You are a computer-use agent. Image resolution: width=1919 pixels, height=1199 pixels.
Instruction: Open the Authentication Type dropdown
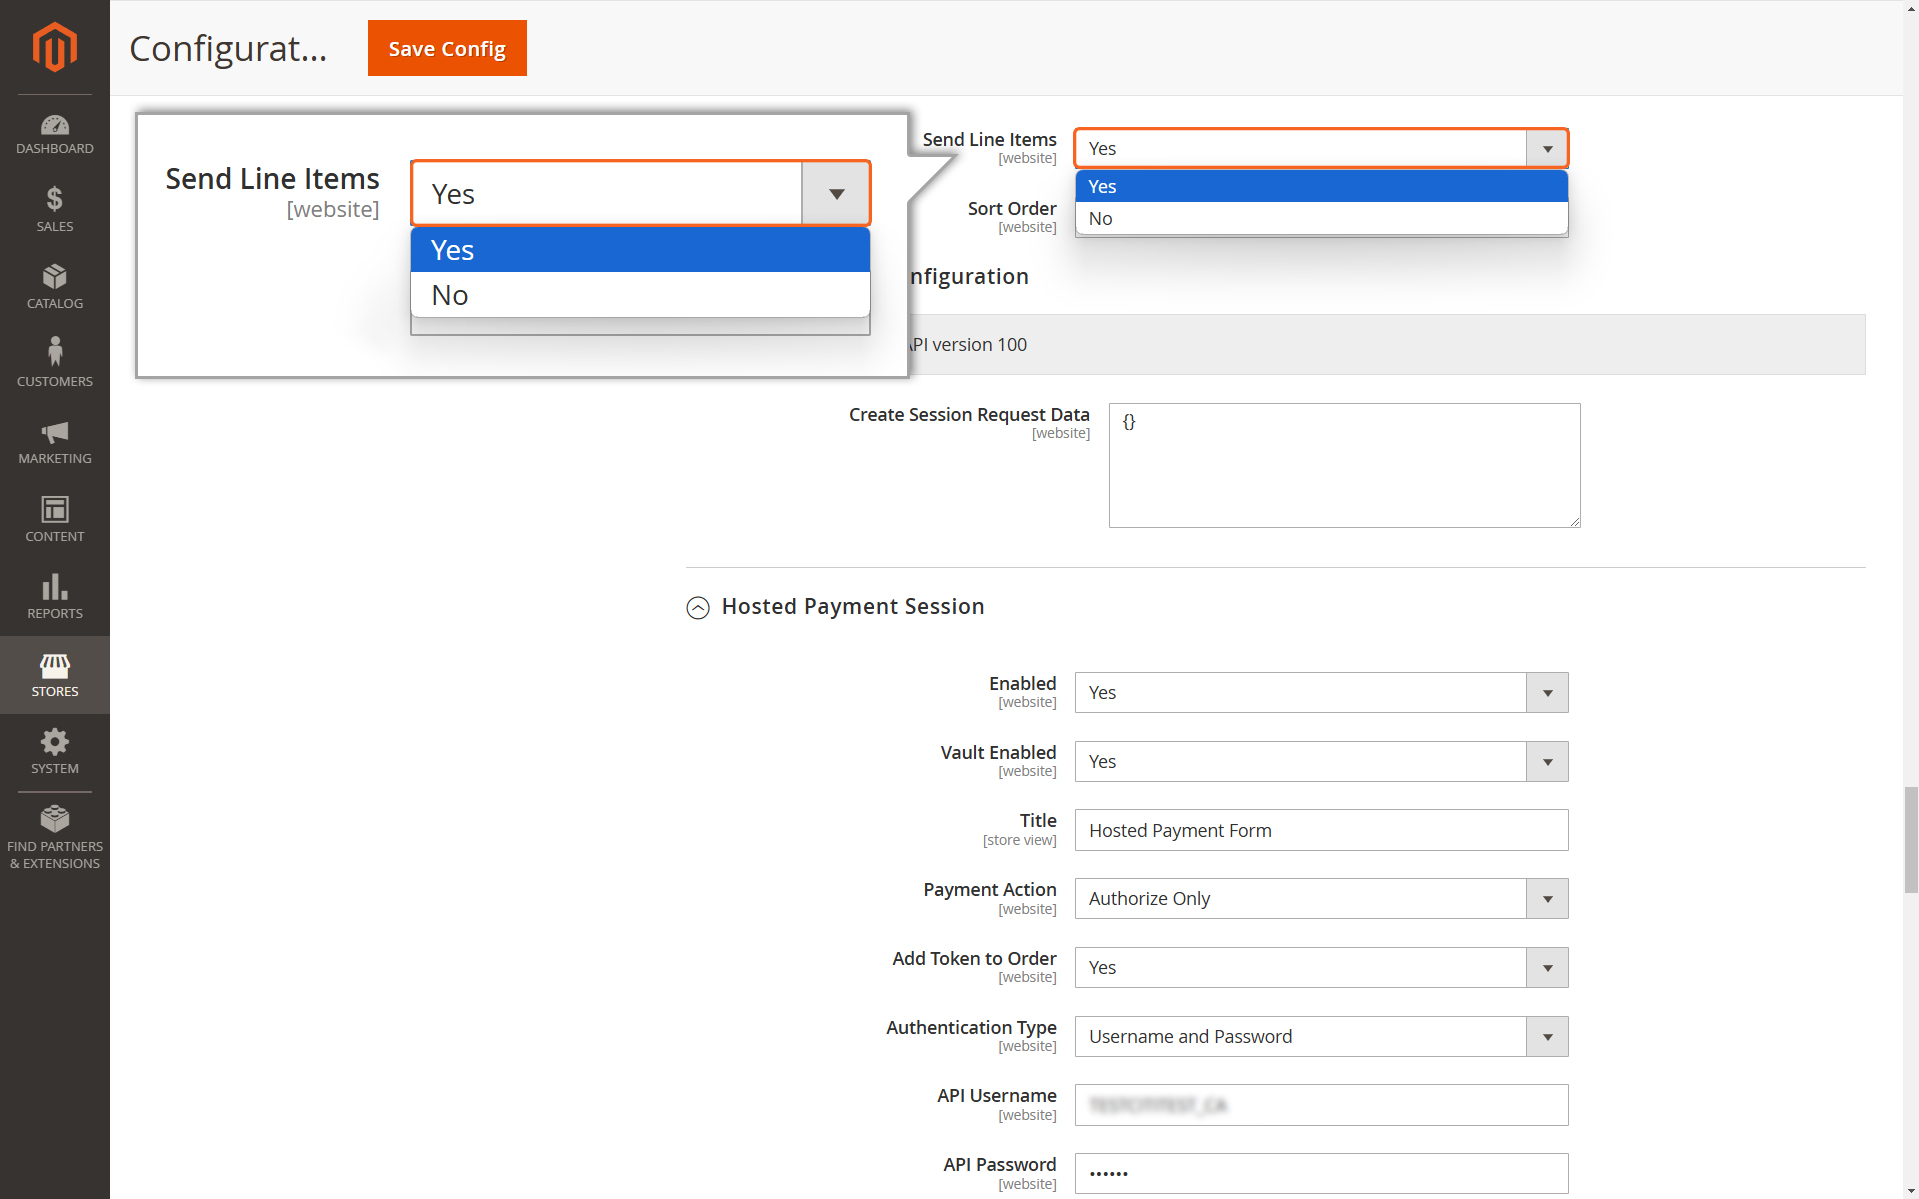click(x=1321, y=1036)
